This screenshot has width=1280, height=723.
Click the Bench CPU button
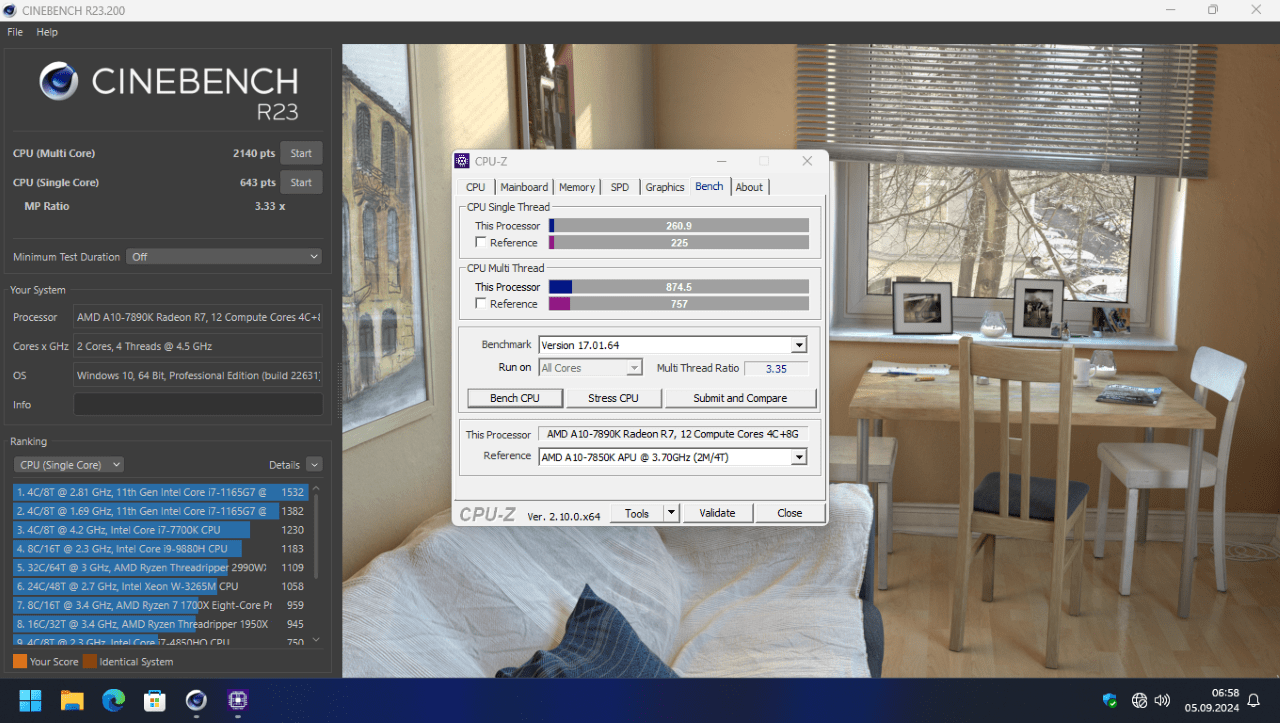click(514, 398)
